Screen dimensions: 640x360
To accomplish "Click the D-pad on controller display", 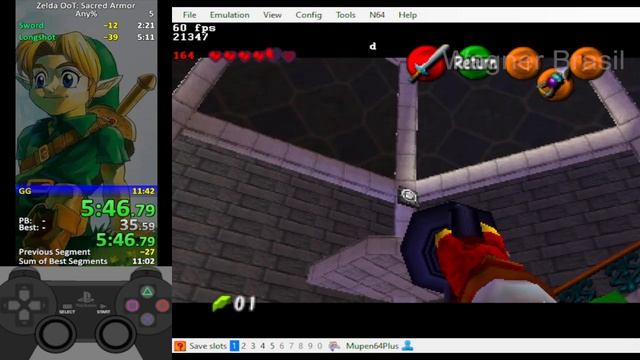I will tap(24, 304).
